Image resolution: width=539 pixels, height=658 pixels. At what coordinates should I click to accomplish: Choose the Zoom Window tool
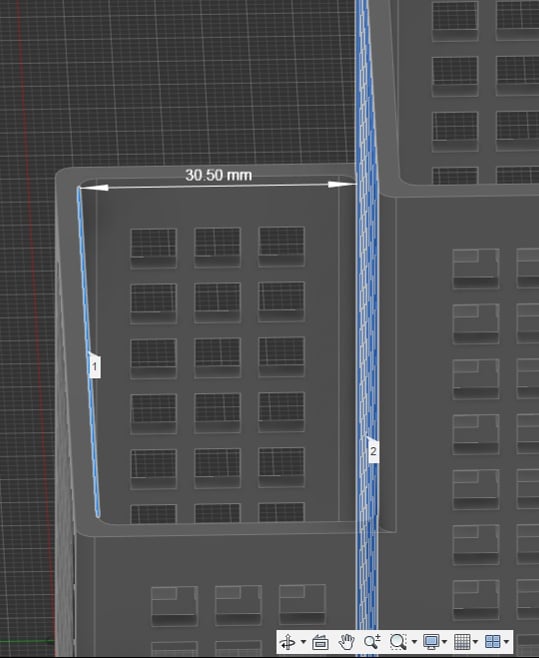pos(398,642)
